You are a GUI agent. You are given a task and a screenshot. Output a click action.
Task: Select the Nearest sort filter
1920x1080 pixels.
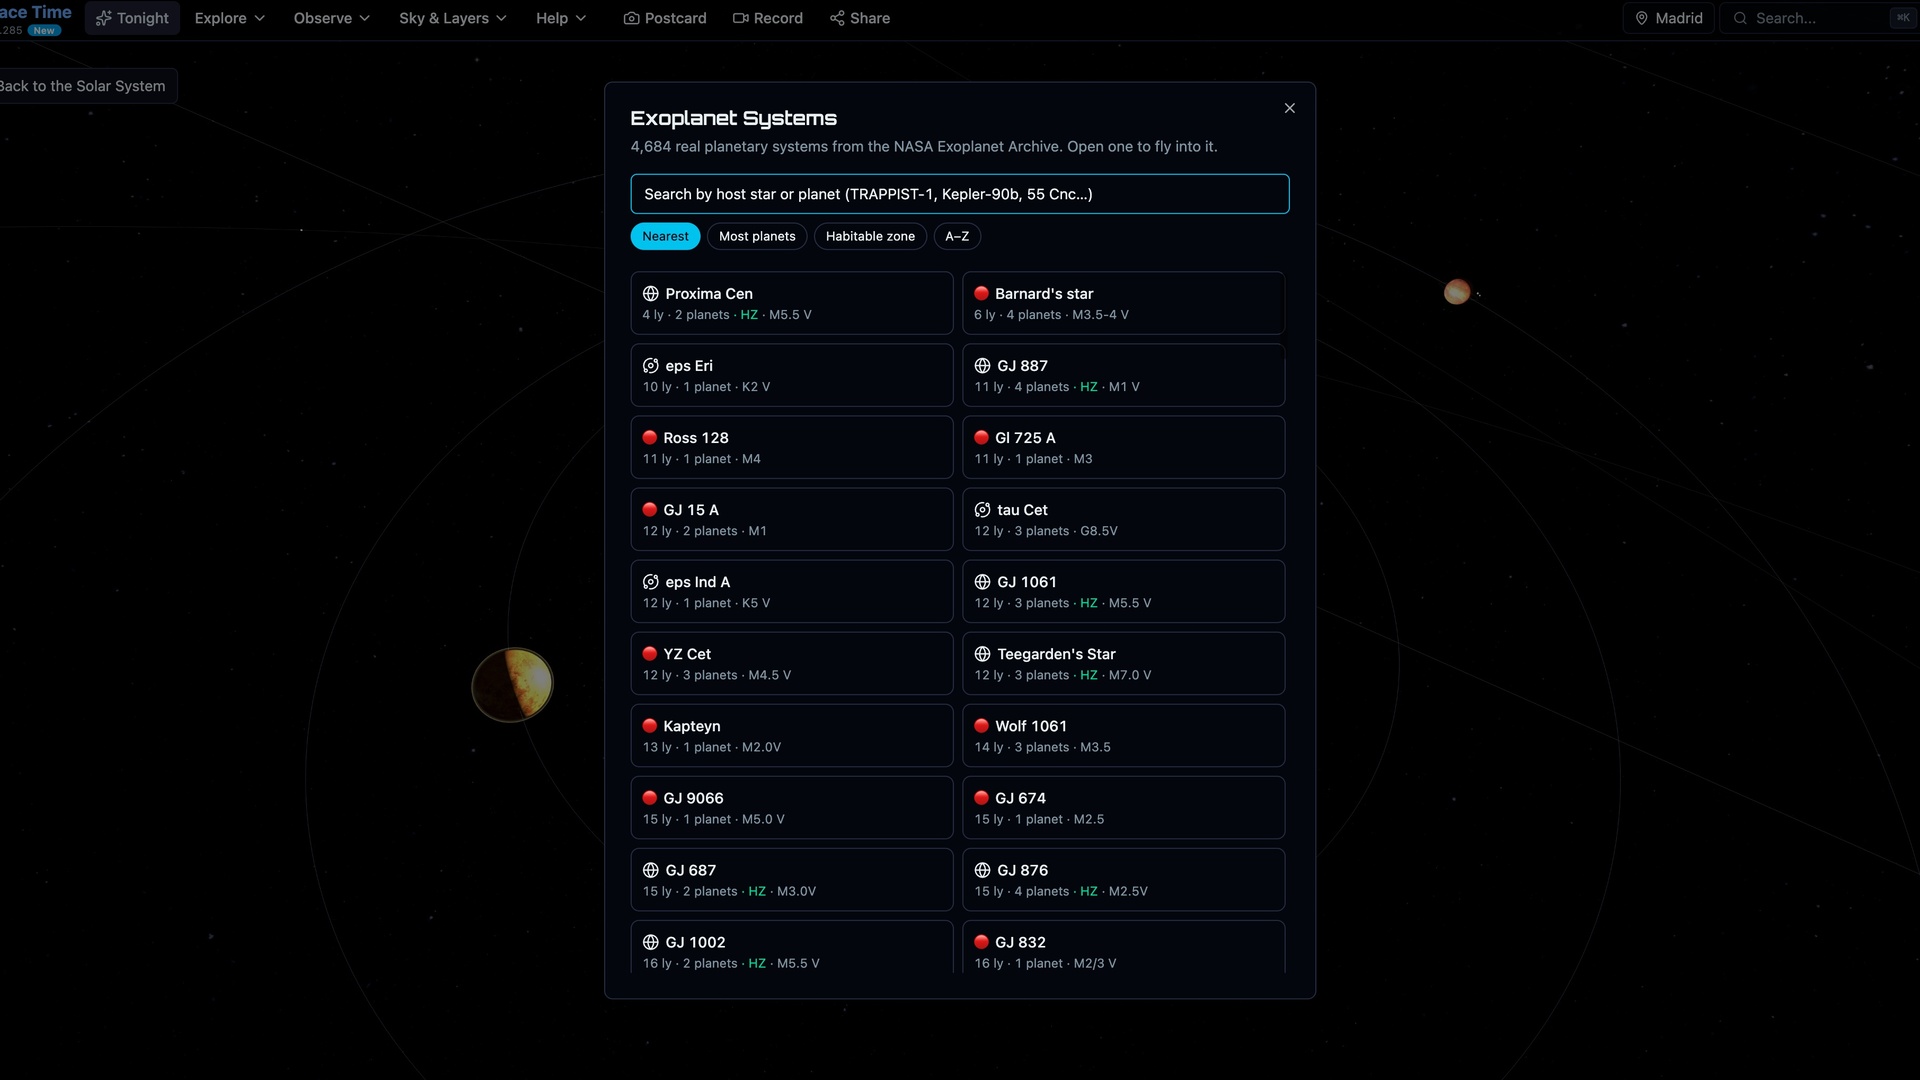pyautogui.click(x=665, y=236)
